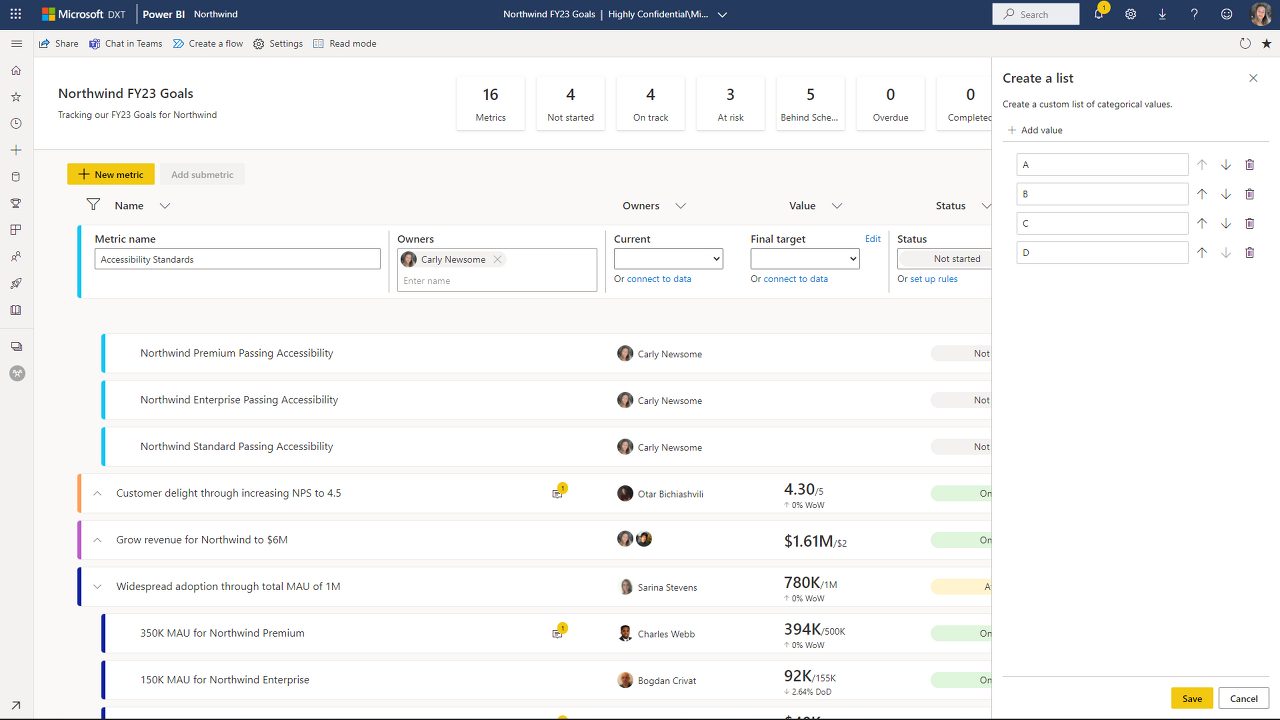1280x720 pixels.
Task: Save the custom list
Action: 1192,698
